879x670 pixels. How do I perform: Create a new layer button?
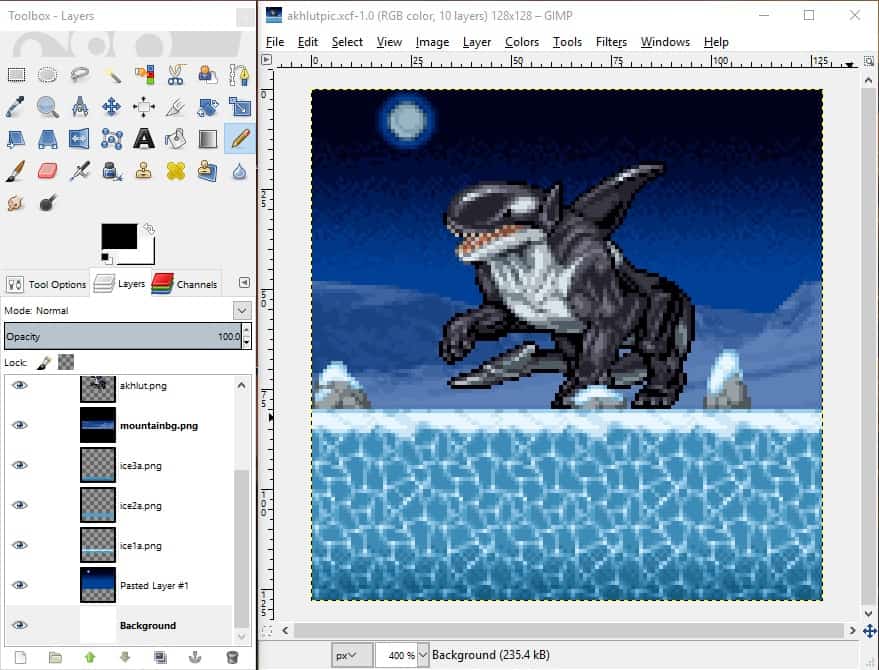pyautogui.click(x=20, y=657)
